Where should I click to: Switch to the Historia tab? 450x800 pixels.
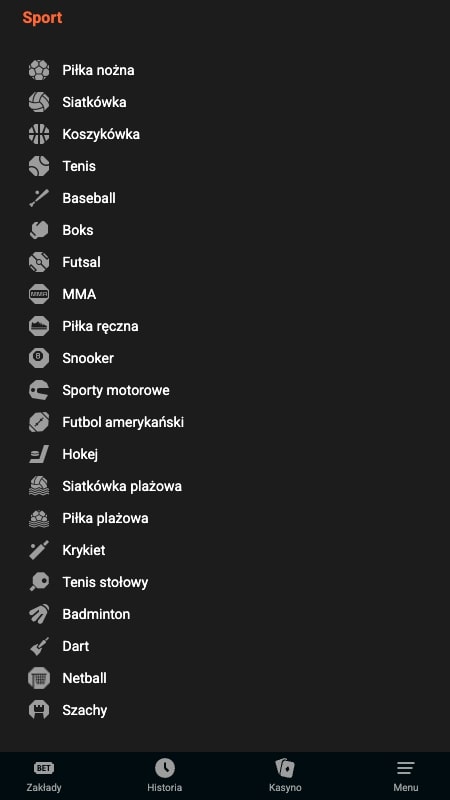tap(164, 777)
